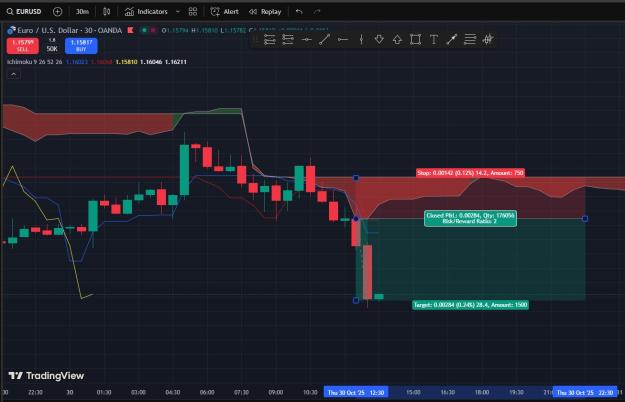The image size is (625, 402).
Task: Start bar Replay mode
Action: coord(265,12)
